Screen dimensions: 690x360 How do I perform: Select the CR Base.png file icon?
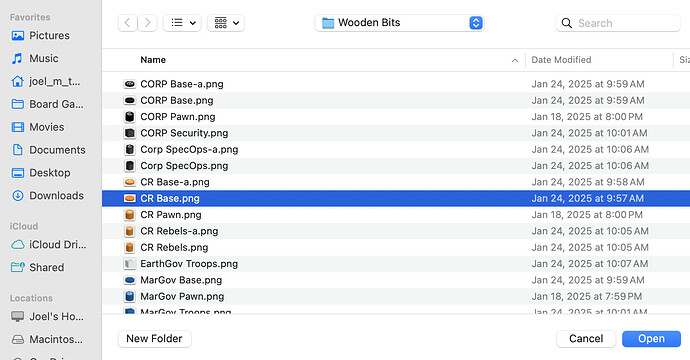129,198
